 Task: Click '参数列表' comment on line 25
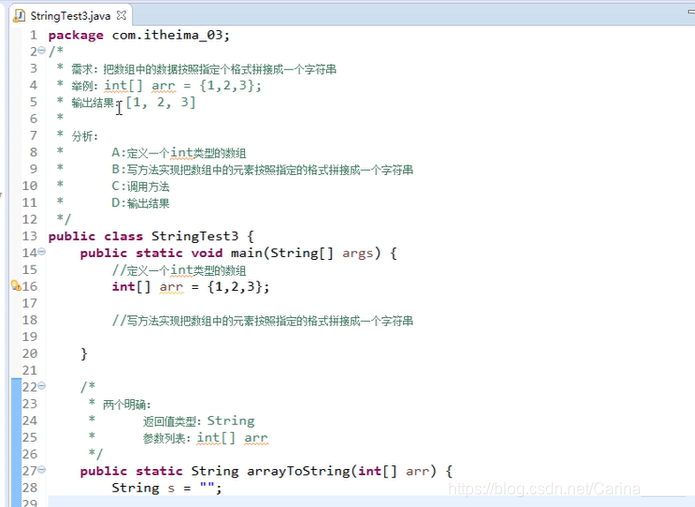(x=167, y=438)
